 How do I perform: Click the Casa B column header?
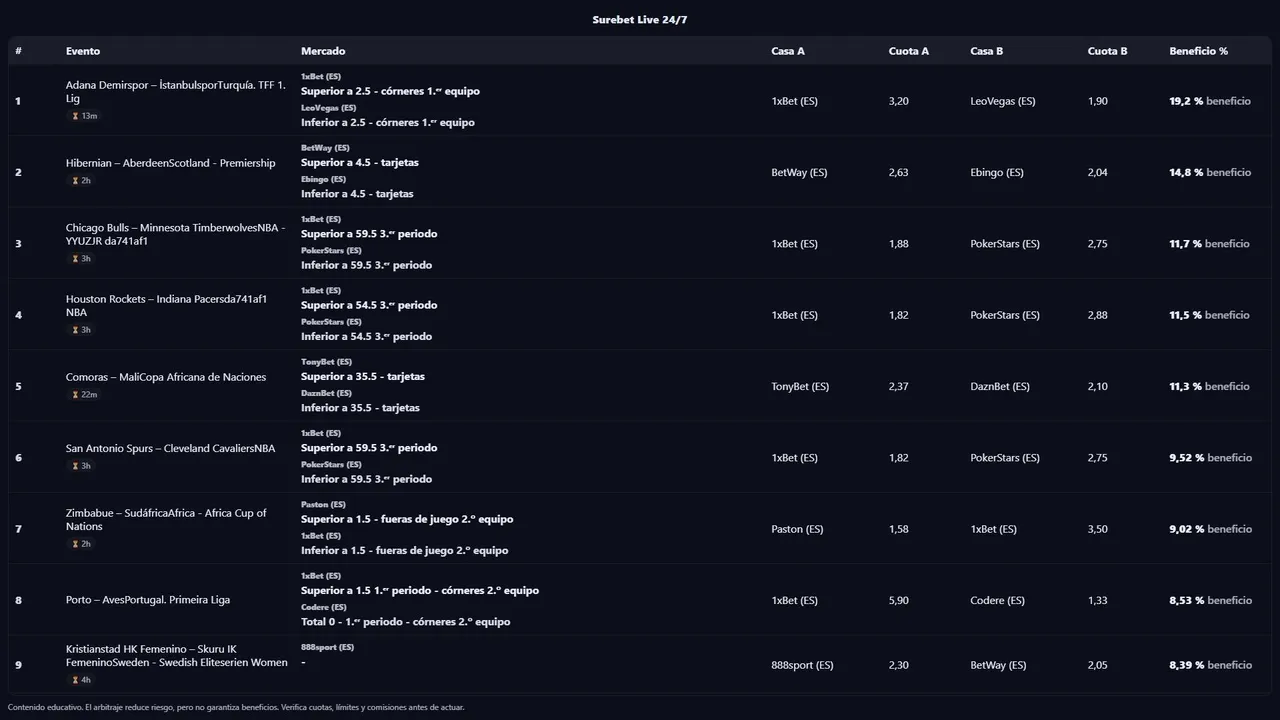pyautogui.click(x=986, y=51)
